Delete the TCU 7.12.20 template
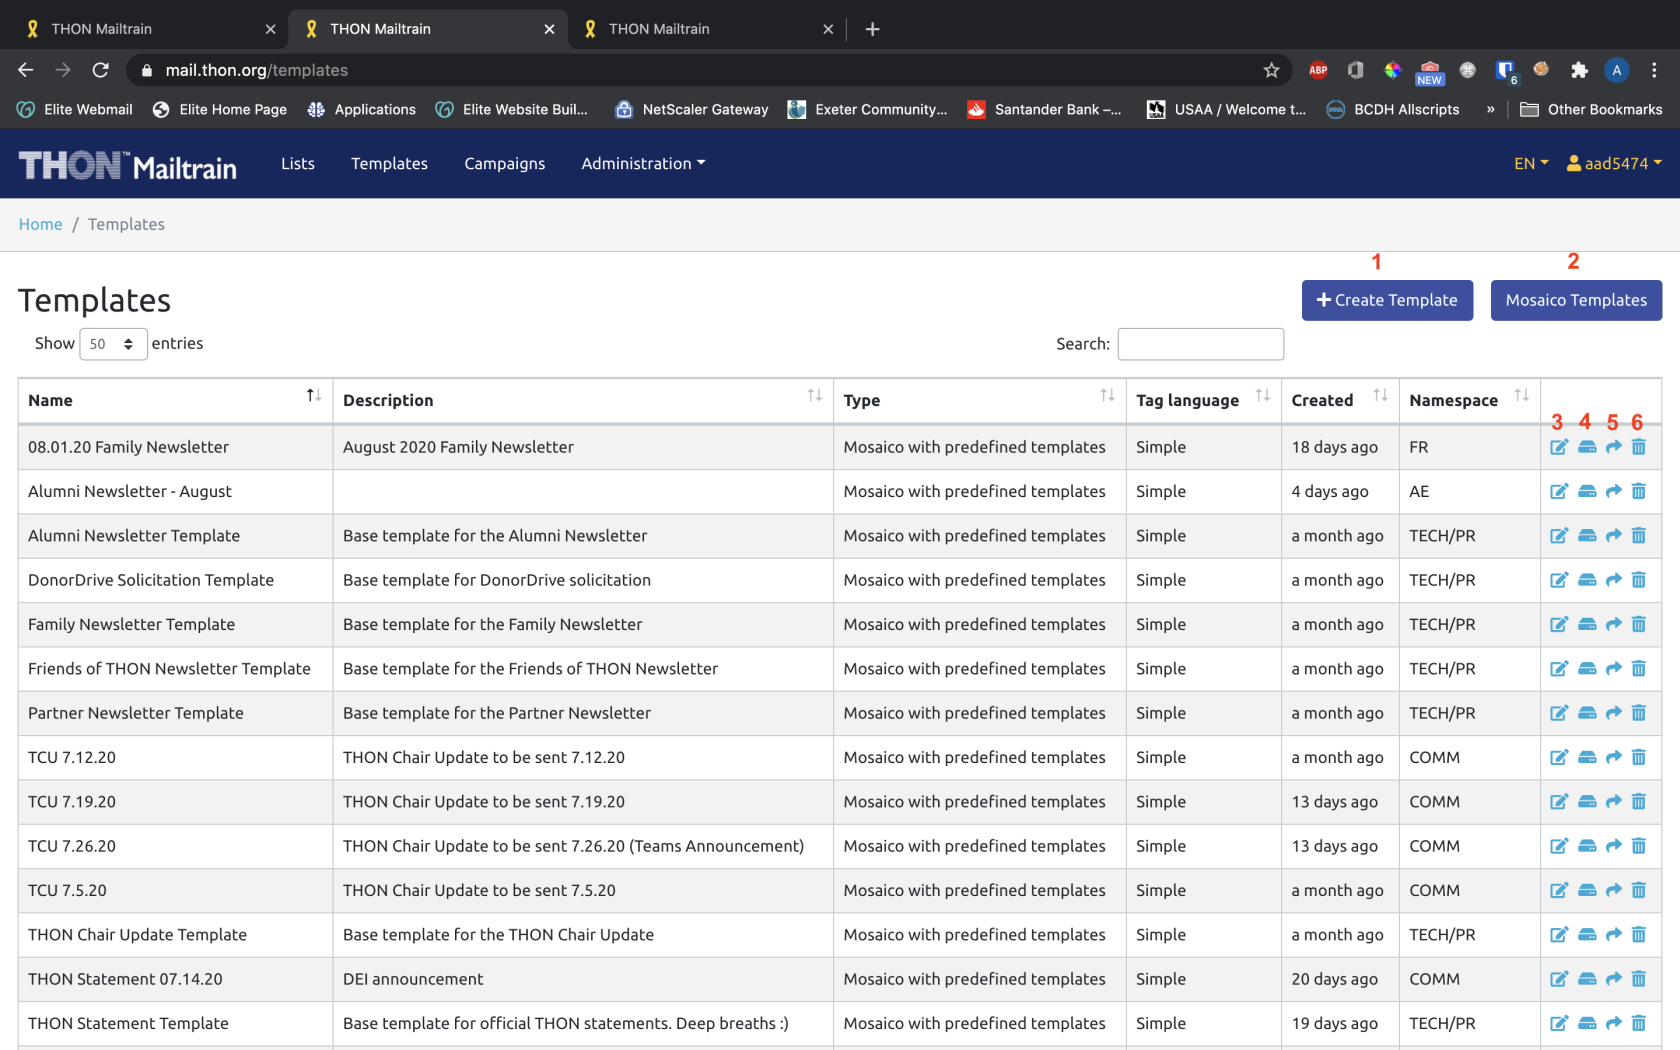 (x=1639, y=757)
